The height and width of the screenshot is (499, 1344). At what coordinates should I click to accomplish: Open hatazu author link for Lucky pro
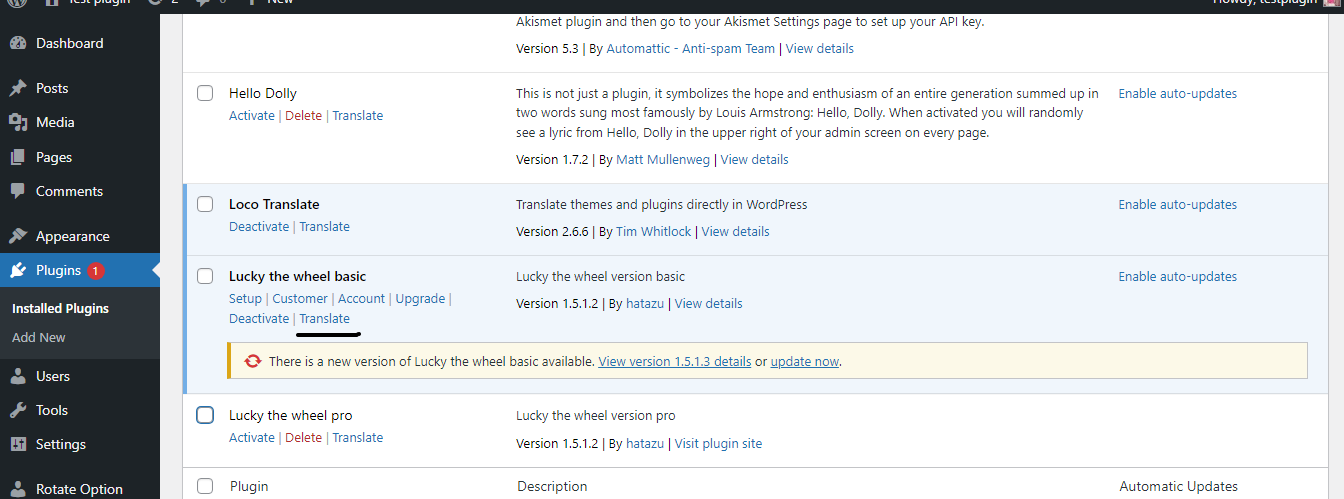pos(645,443)
